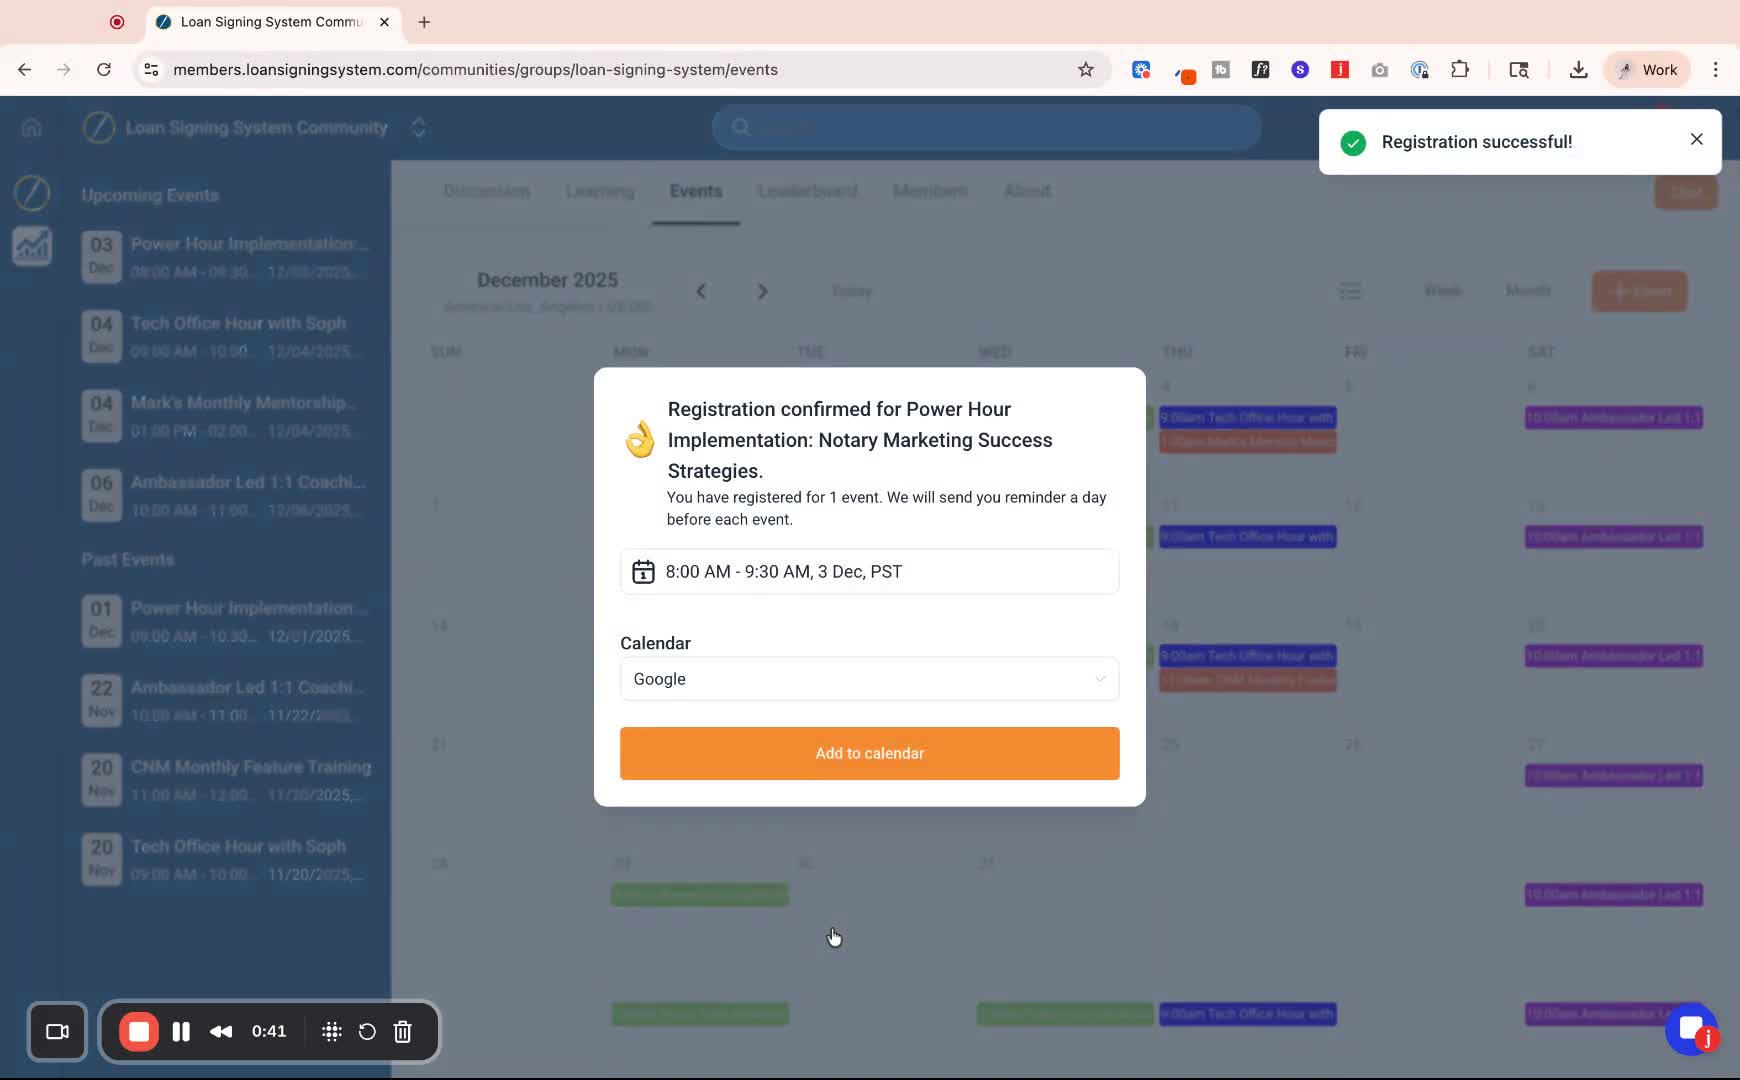The image size is (1740, 1080).
Task: Dismiss the Registration successful notification
Action: tap(1696, 140)
